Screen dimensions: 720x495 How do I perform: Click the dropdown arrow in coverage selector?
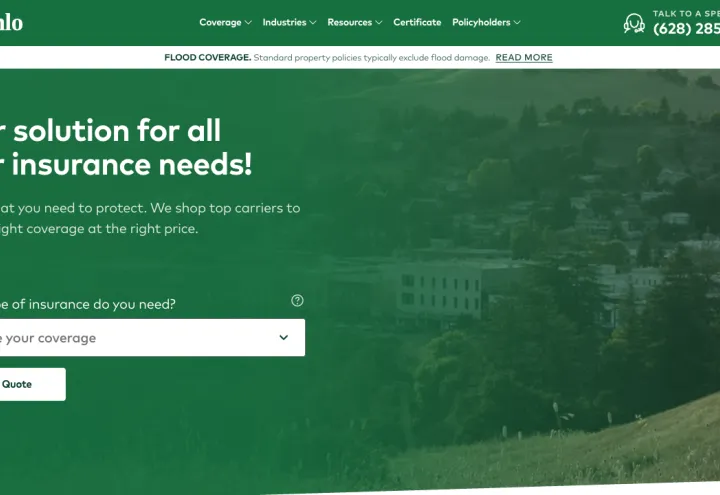284,338
